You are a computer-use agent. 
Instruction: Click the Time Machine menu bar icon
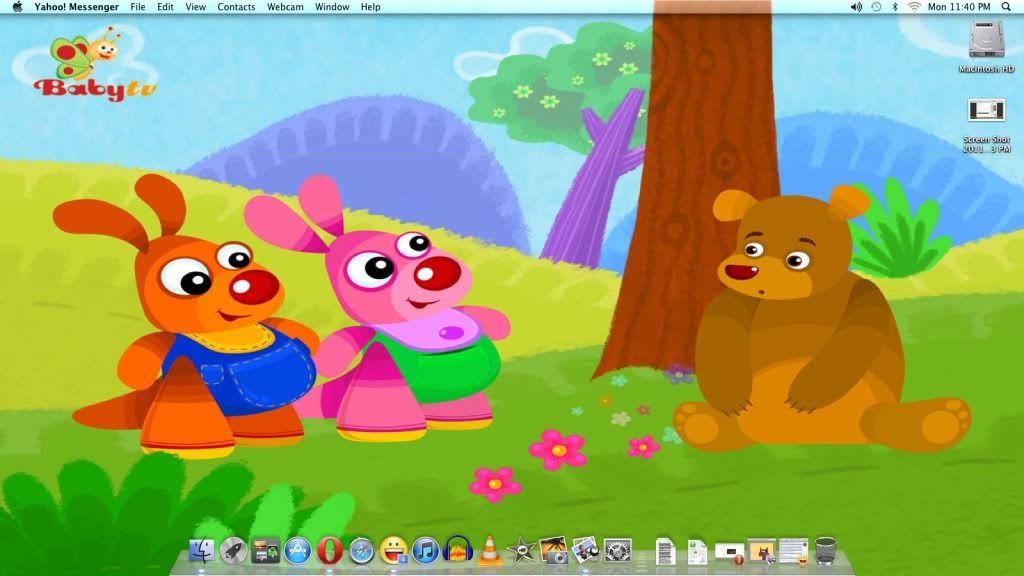[x=876, y=7]
